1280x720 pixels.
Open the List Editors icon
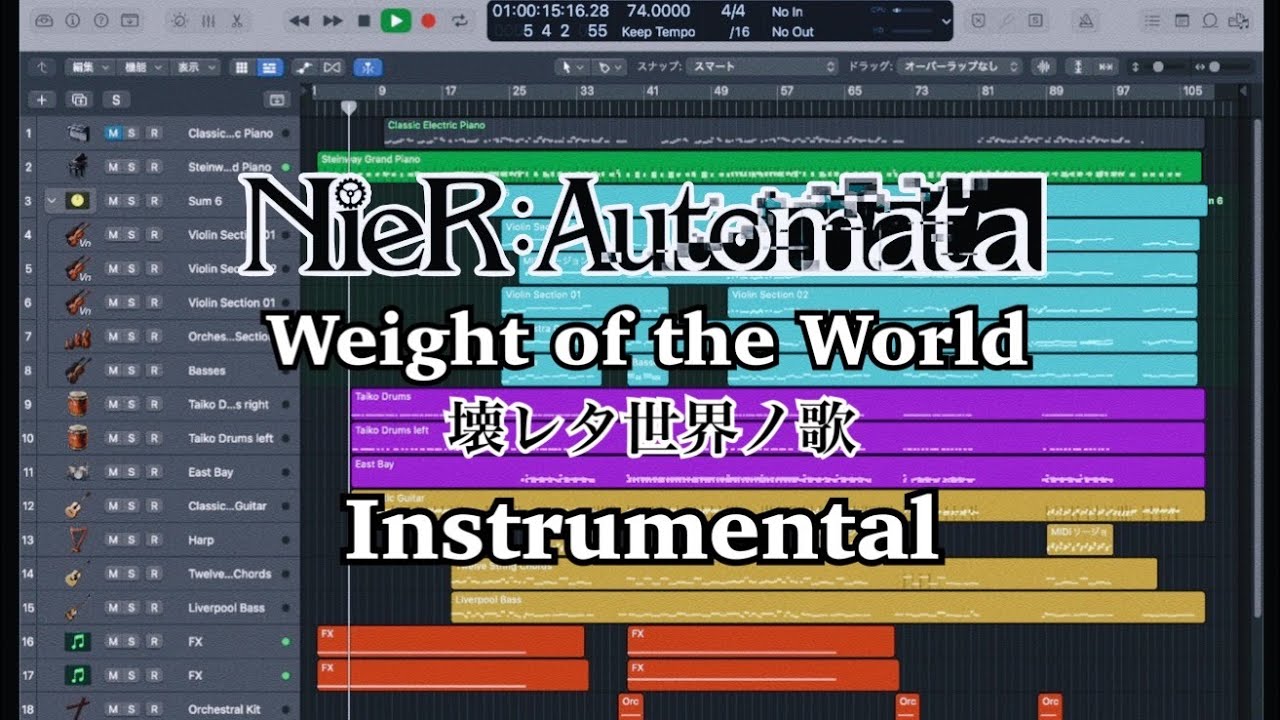click(1154, 20)
